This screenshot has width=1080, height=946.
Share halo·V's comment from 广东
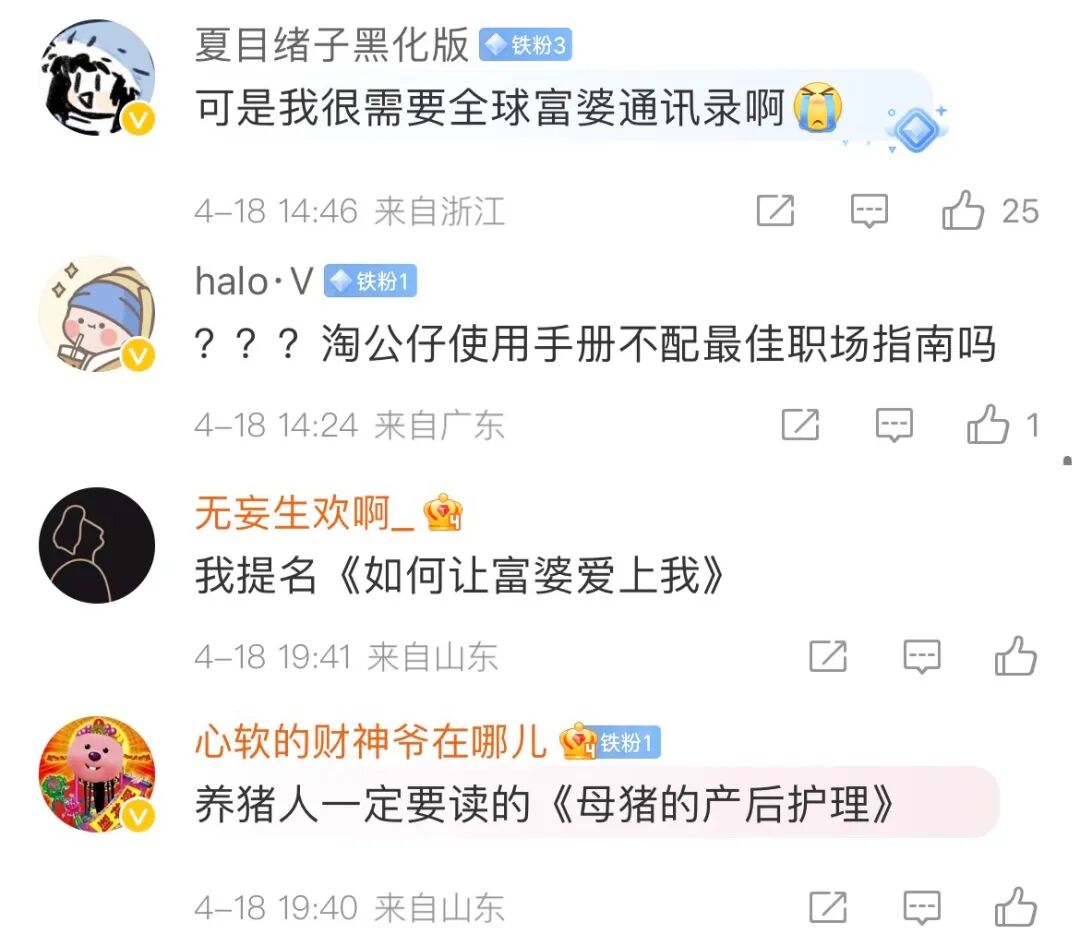(x=800, y=424)
